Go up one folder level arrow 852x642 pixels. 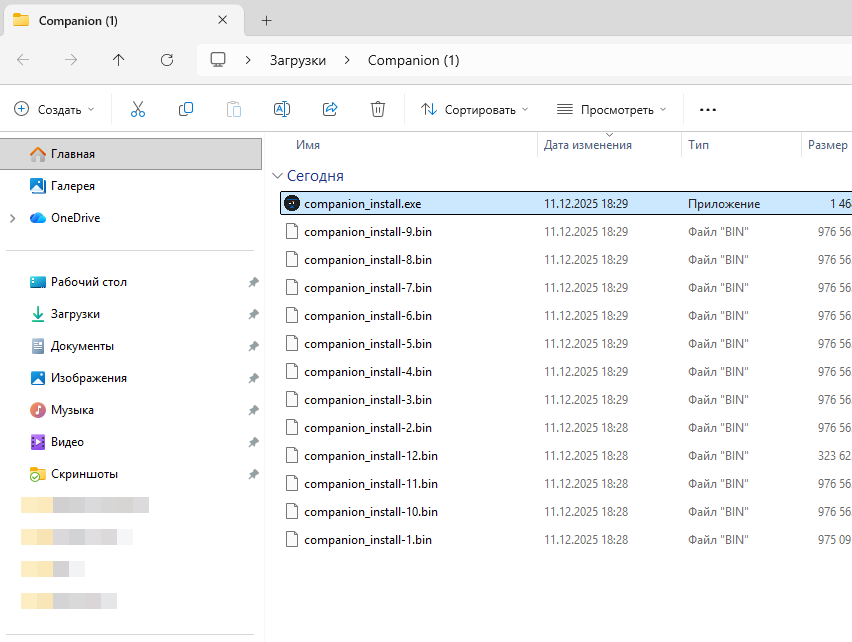click(119, 60)
